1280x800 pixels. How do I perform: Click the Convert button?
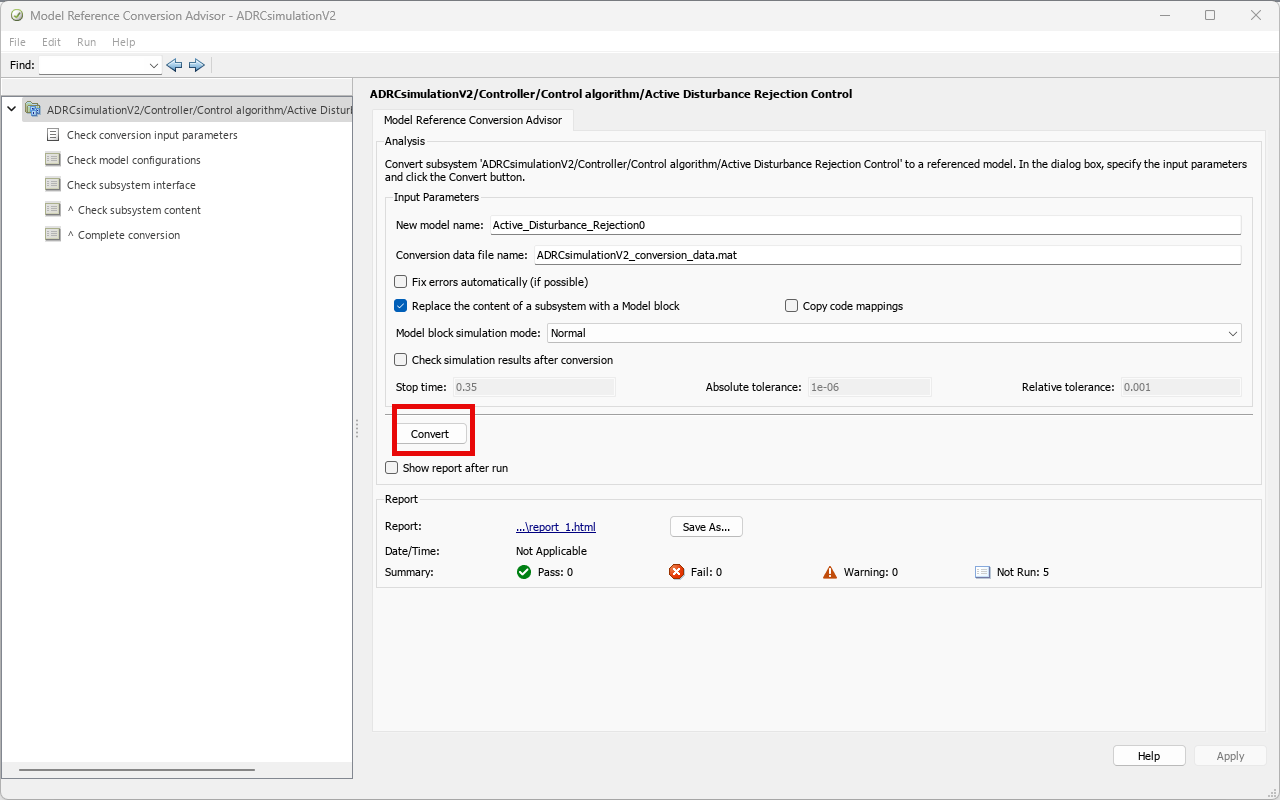click(x=430, y=434)
